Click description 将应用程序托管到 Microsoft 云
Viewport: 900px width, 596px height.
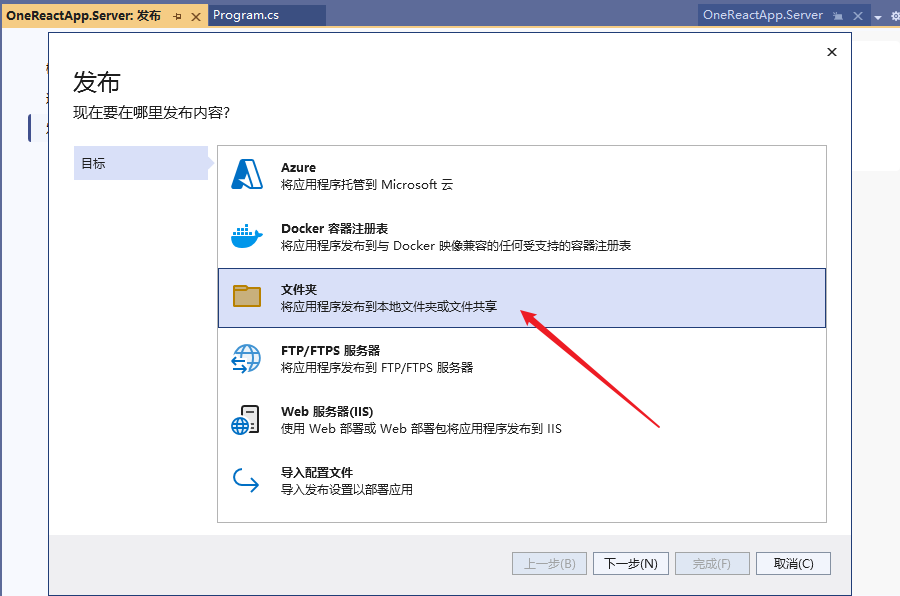[367, 185]
